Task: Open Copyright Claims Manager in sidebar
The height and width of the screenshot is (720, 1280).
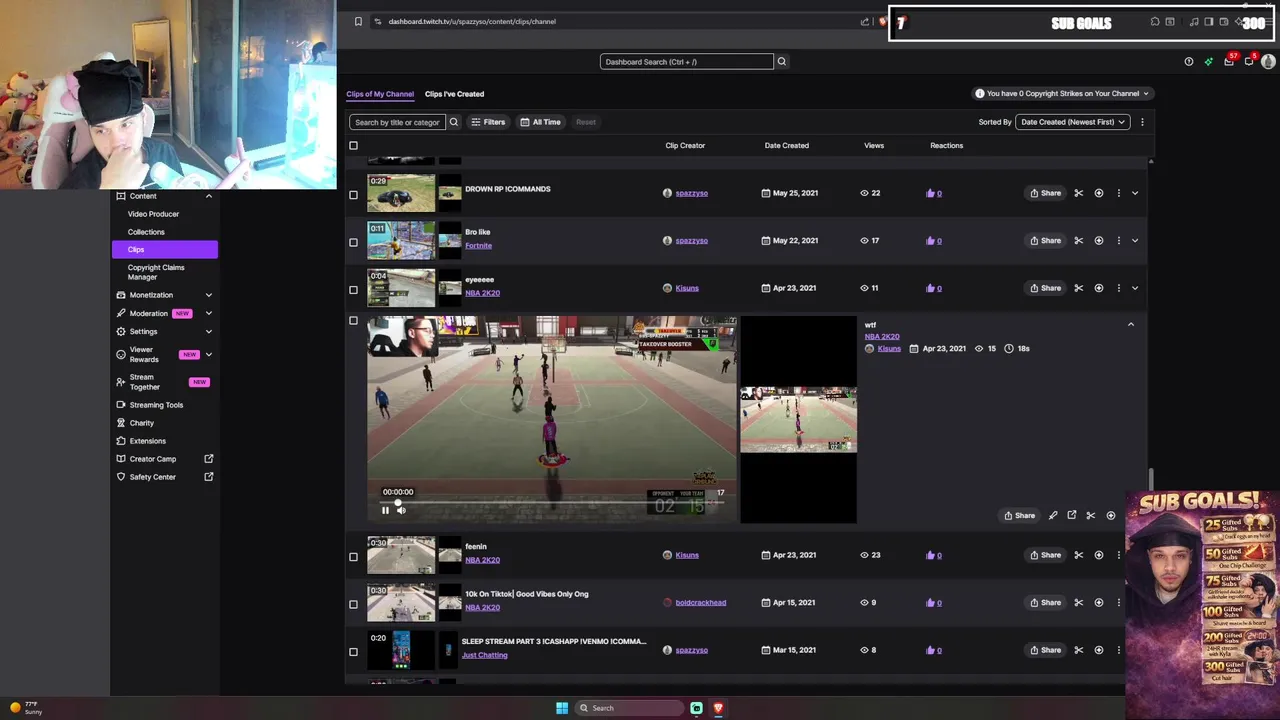Action: pyautogui.click(x=156, y=272)
